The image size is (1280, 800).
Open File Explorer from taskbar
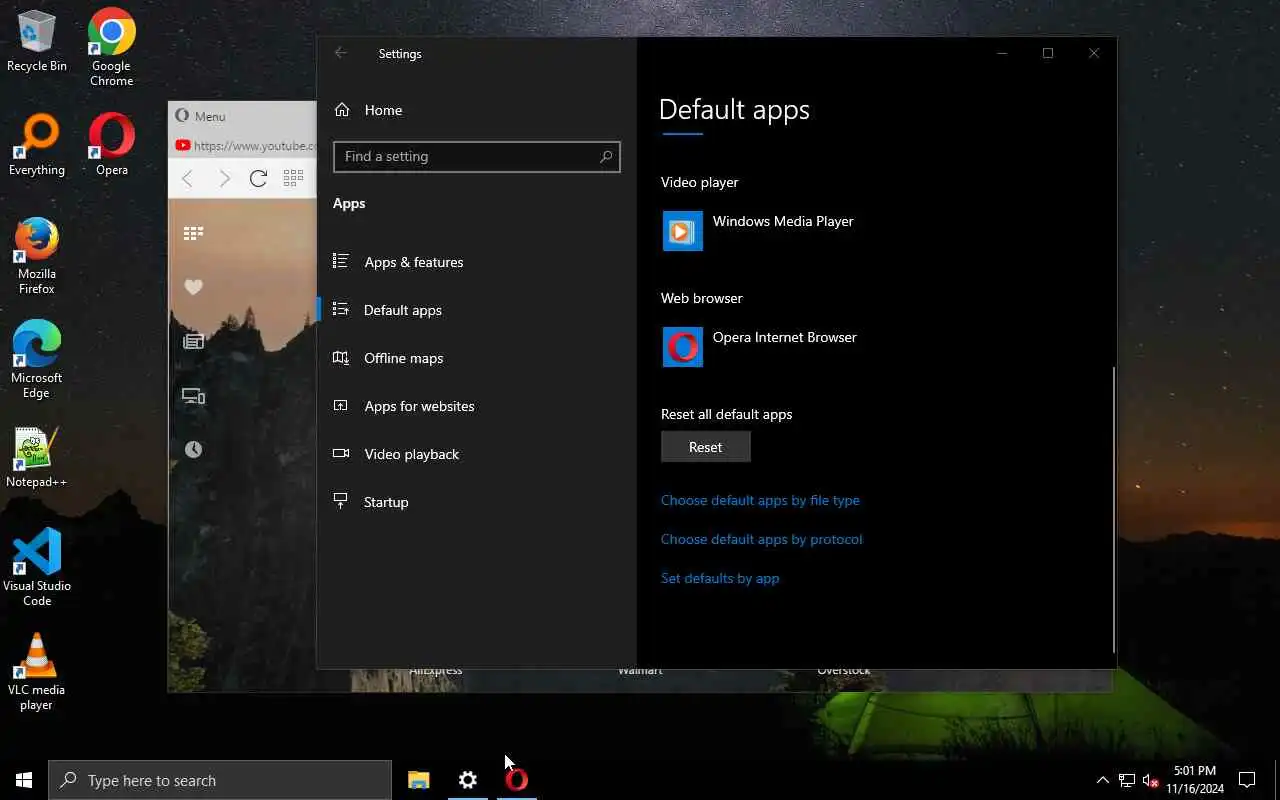coord(419,780)
